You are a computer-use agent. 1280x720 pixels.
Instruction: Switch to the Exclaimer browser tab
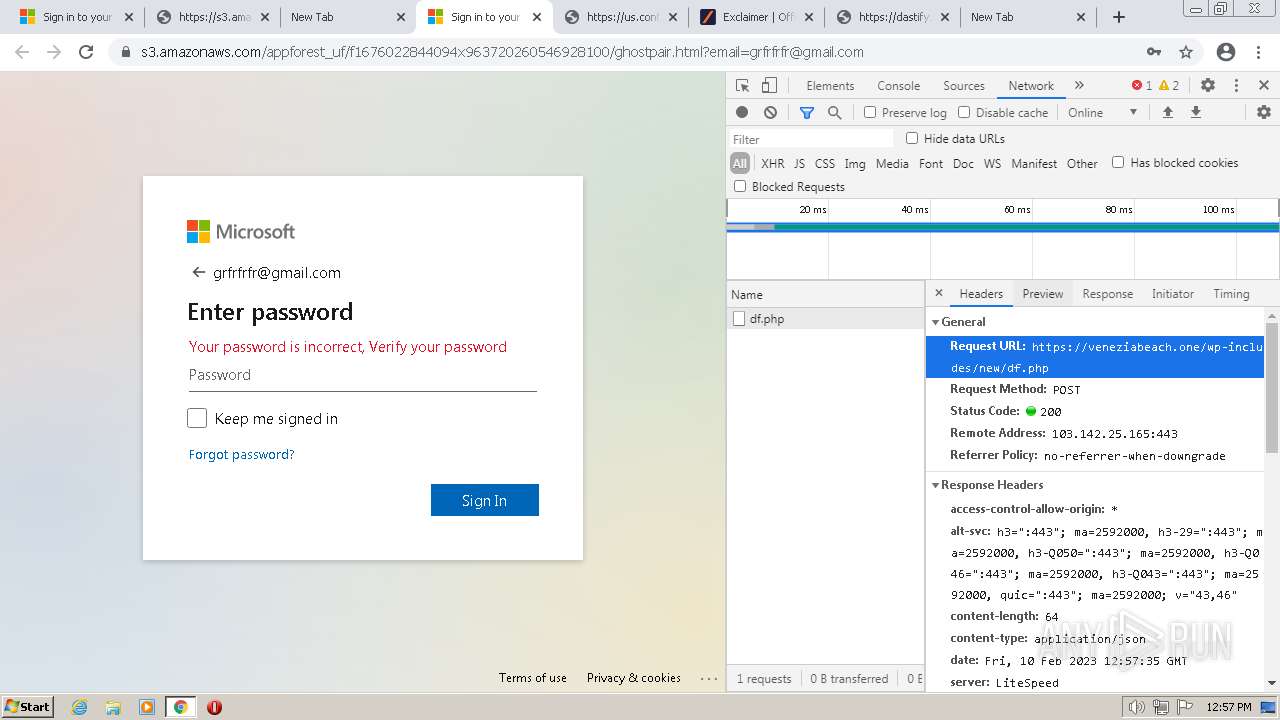point(758,17)
